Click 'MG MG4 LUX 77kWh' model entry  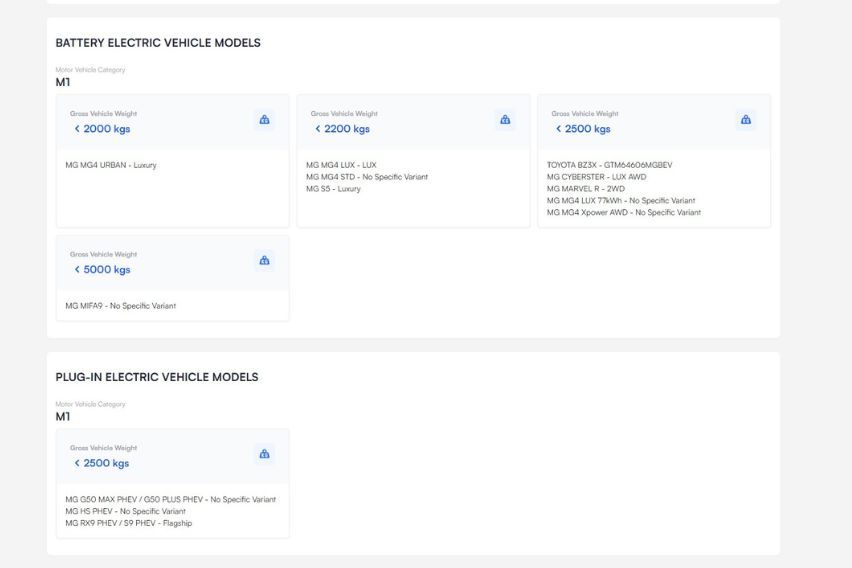pos(621,201)
